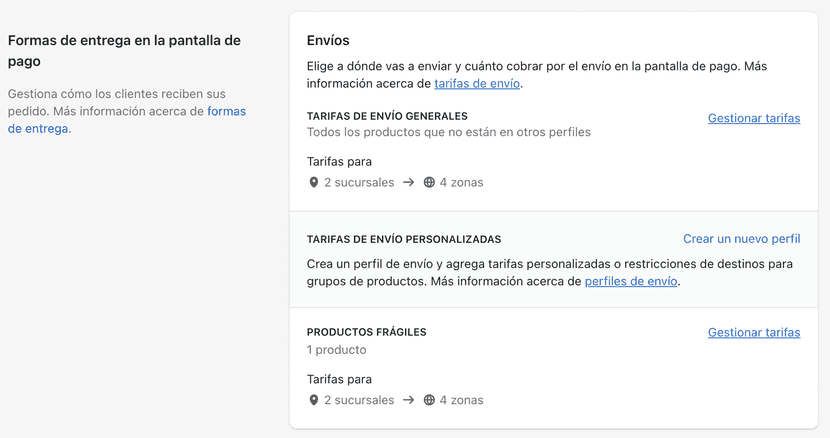Click Crear un nuevo perfil

tap(741, 239)
